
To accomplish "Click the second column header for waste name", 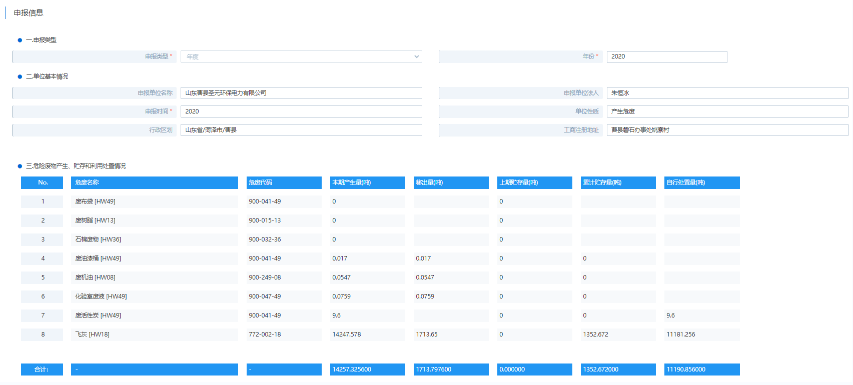I will pos(154,183).
